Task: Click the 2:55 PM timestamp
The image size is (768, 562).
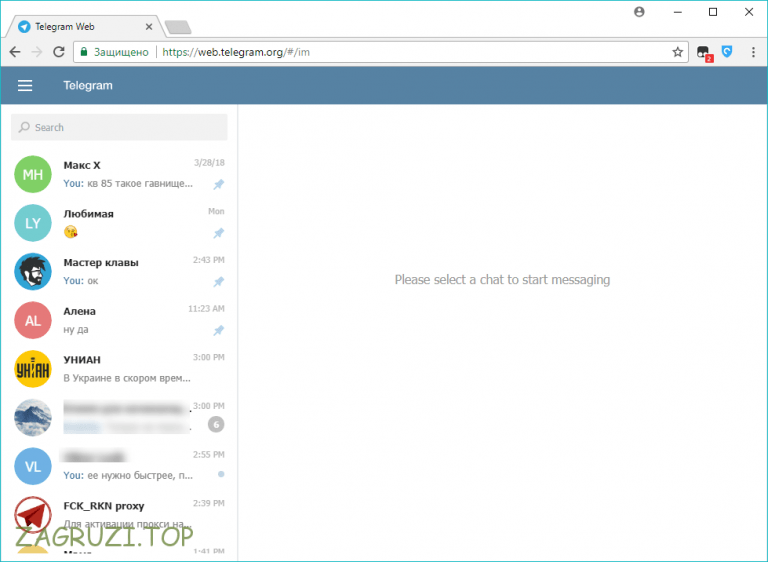Action: [x=209, y=455]
